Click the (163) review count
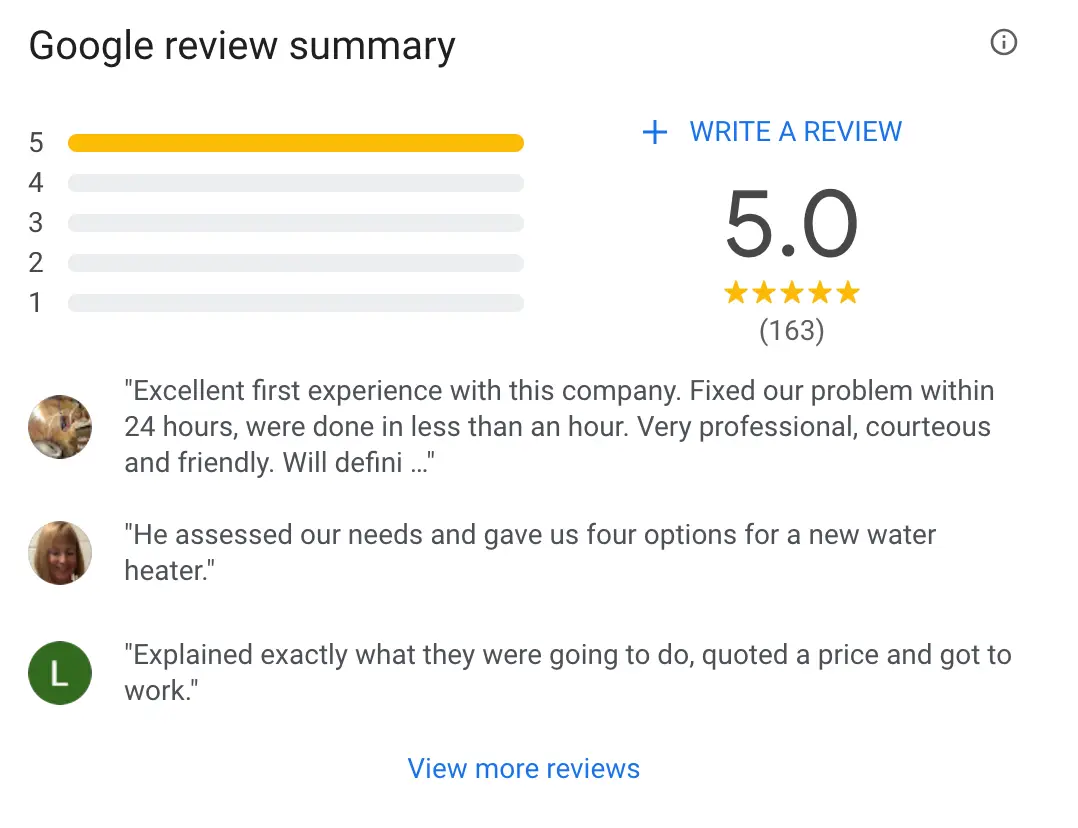The height and width of the screenshot is (828, 1078). (x=791, y=331)
